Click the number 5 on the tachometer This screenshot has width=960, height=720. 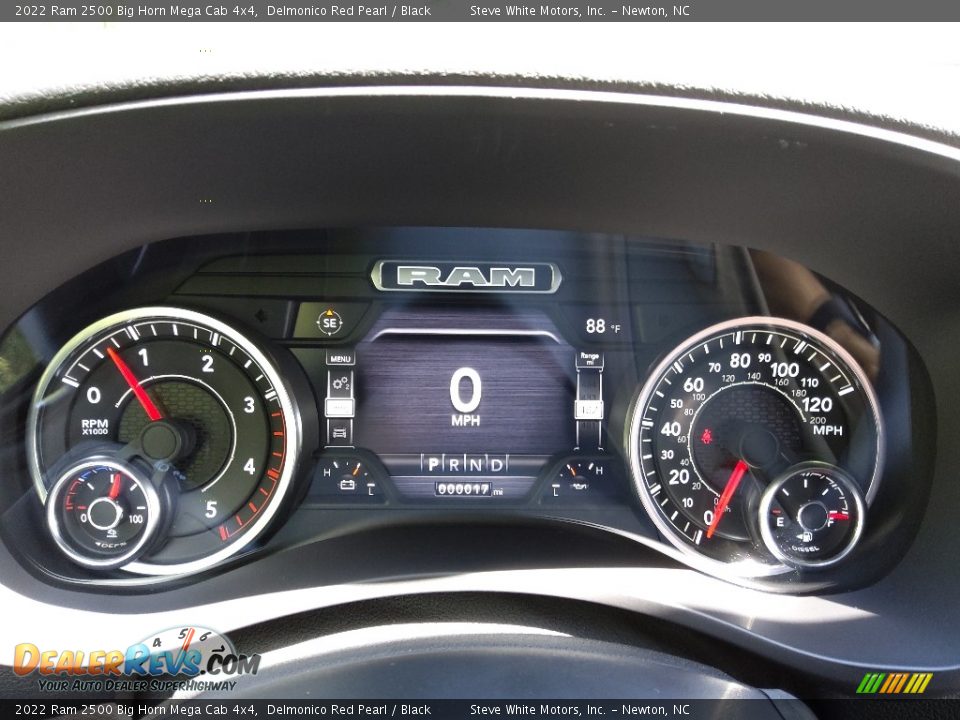211,509
